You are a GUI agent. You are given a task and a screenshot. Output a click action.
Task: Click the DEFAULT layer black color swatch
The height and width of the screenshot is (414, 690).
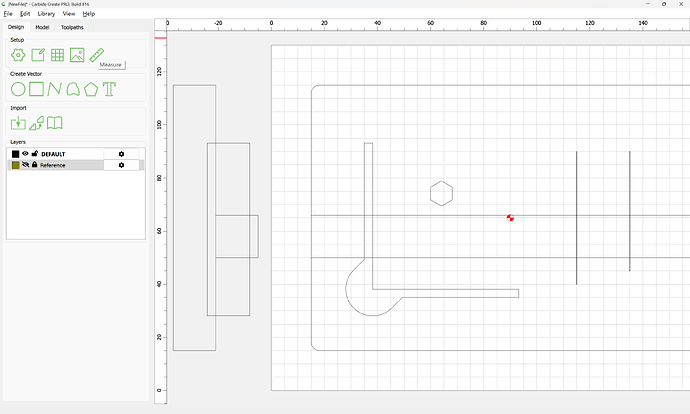[15, 154]
